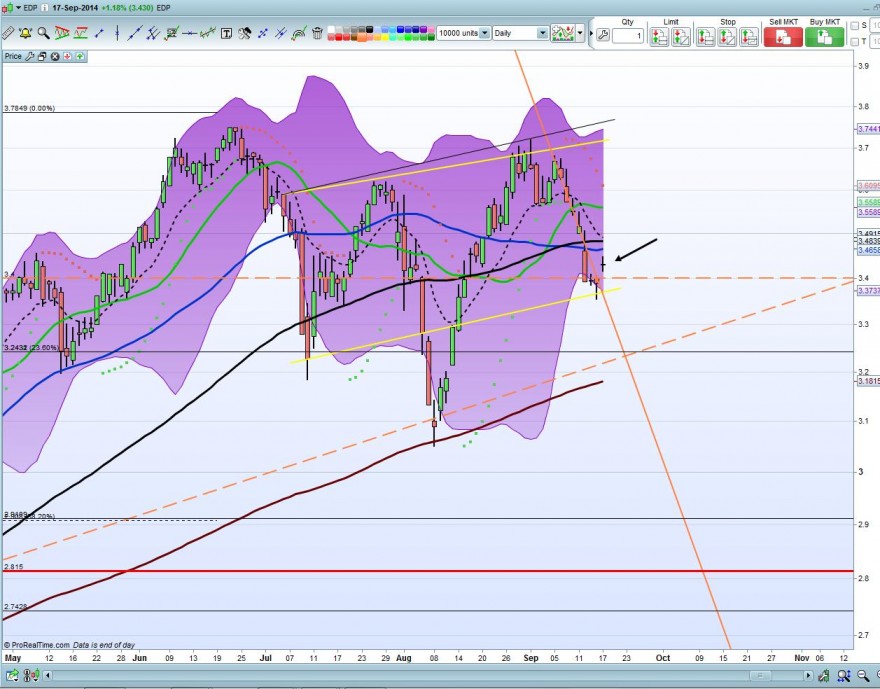Viewport: 880px width, 689px height.
Task: Open trading toolbar wrench settings
Action: coord(603,35)
